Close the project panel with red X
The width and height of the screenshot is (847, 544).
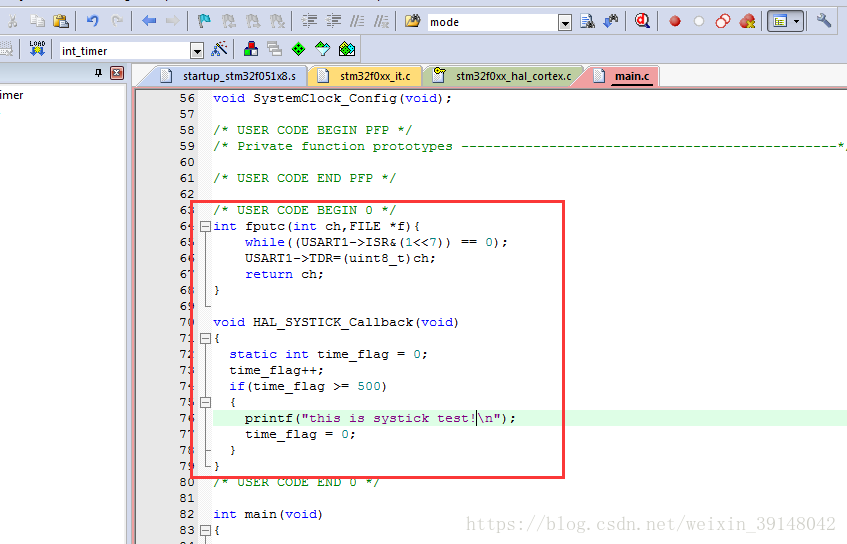tap(117, 73)
